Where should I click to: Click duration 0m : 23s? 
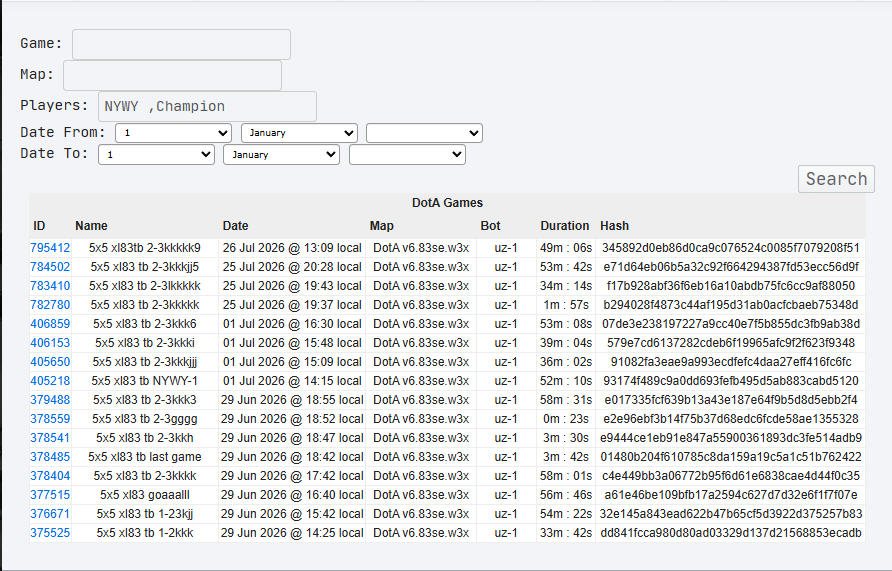[566, 419]
